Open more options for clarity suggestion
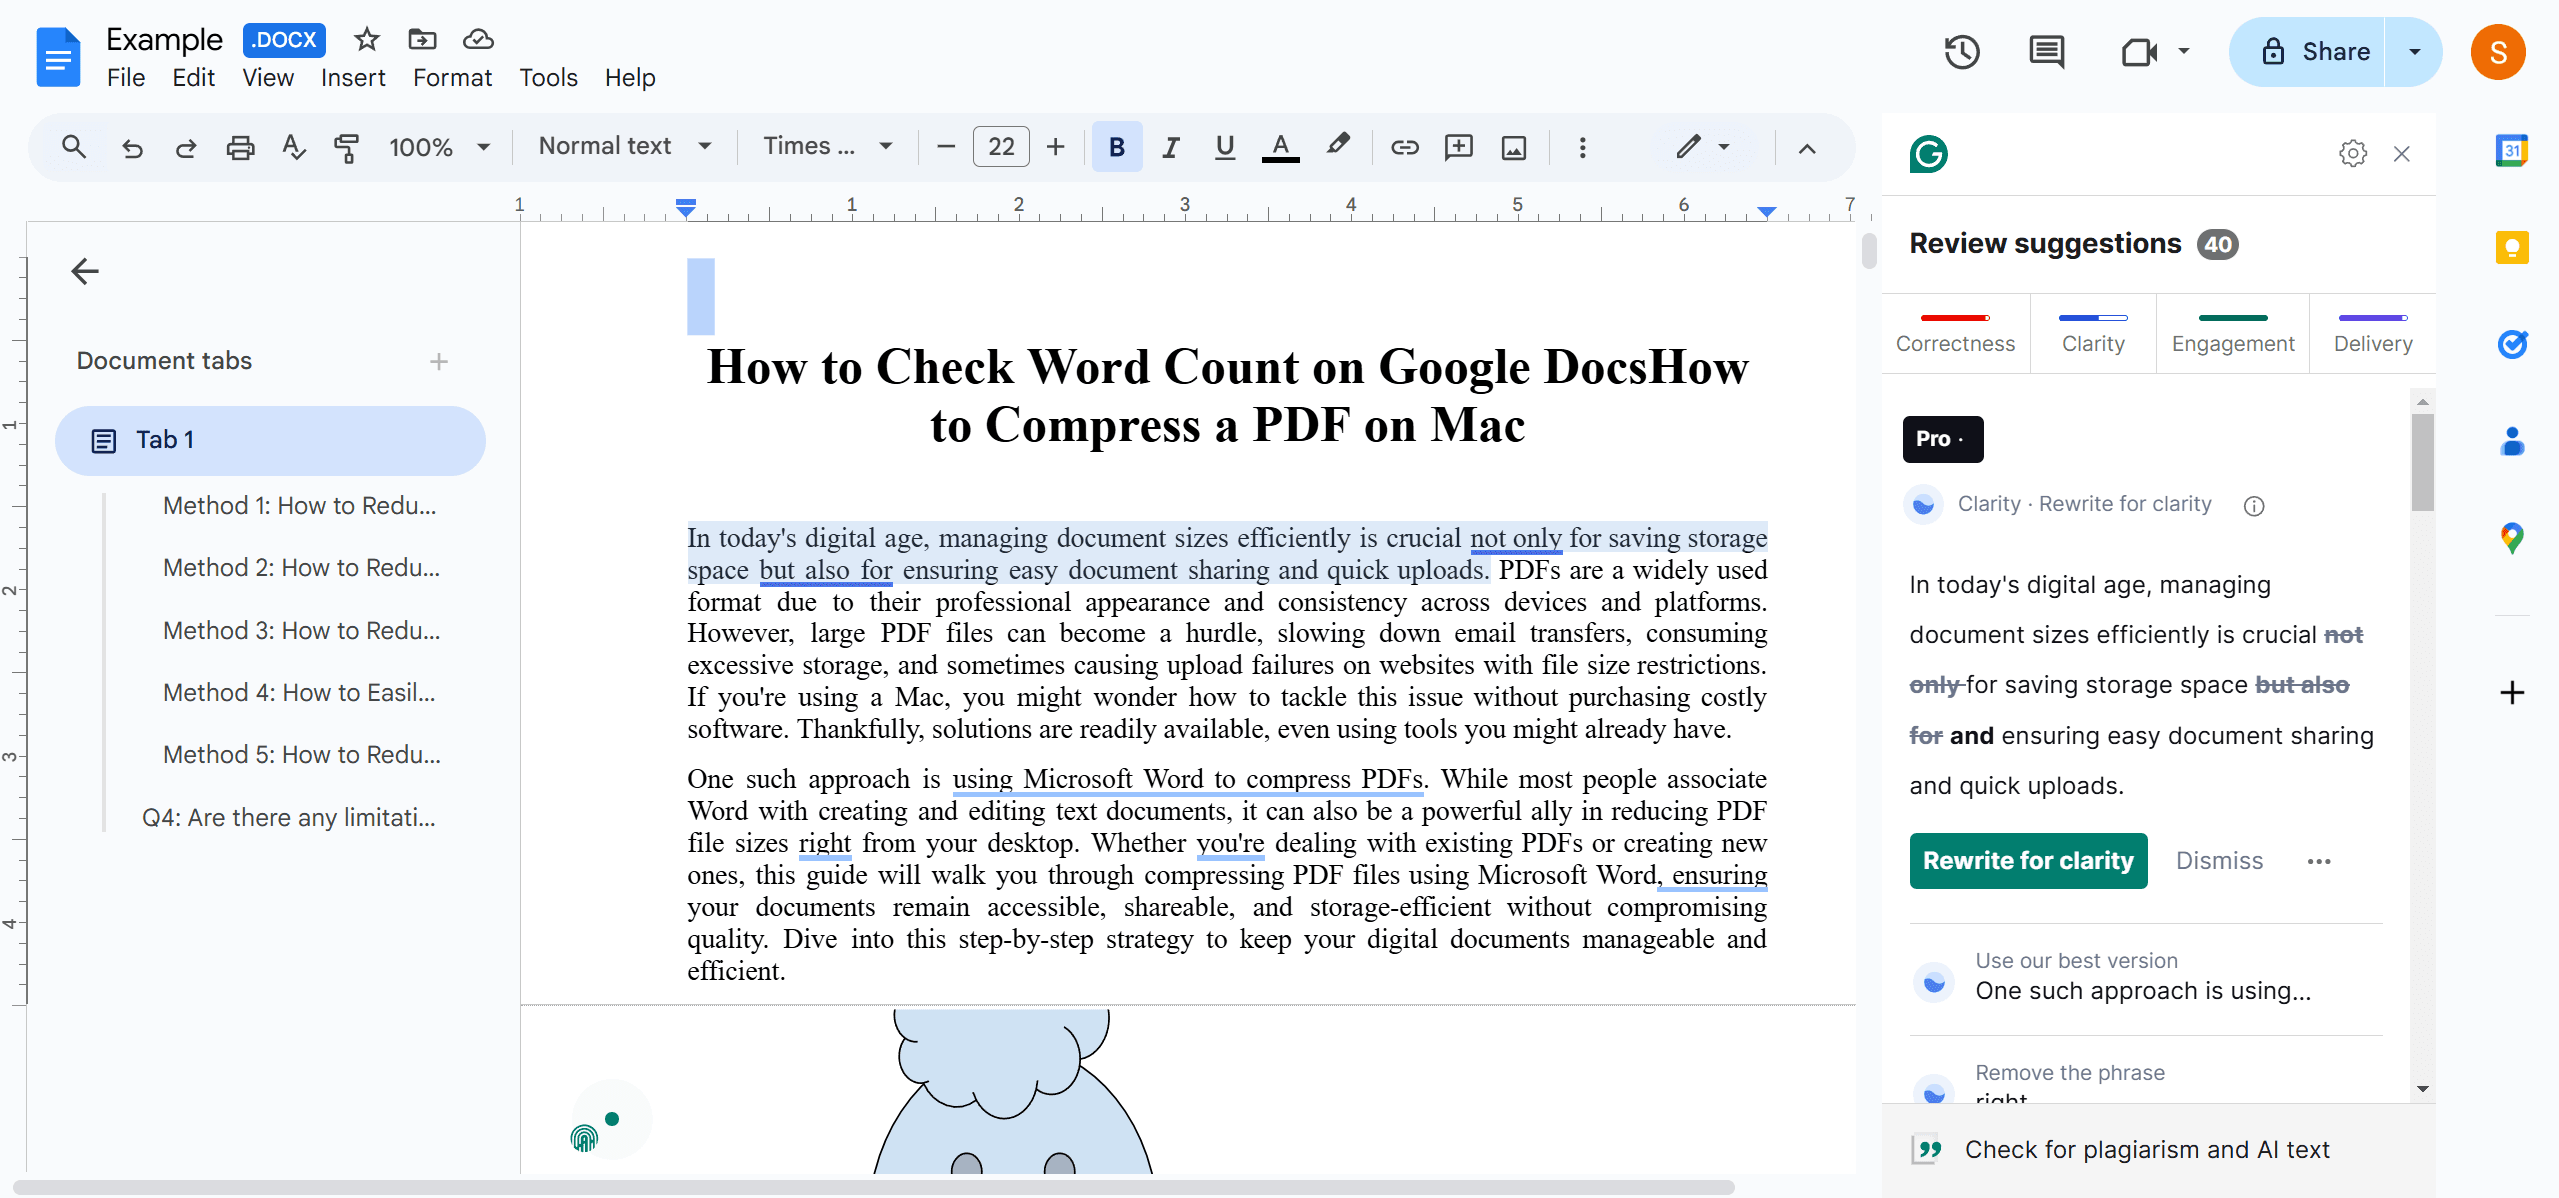Image resolution: width=2559 pixels, height=1198 pixels. pos(2318,861)
